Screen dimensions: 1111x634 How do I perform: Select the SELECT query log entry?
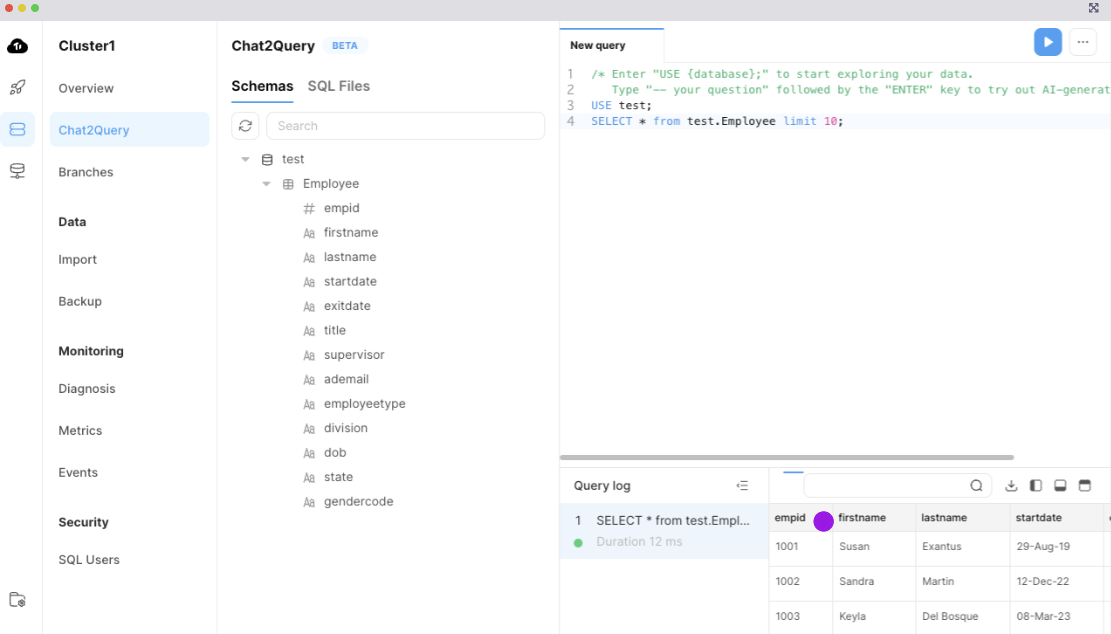point(664,531)
